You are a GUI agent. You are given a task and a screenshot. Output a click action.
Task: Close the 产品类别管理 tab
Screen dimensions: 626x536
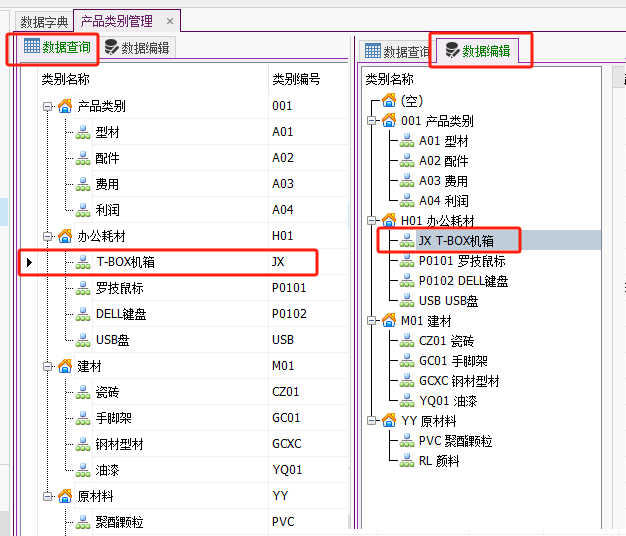point(170,21)
